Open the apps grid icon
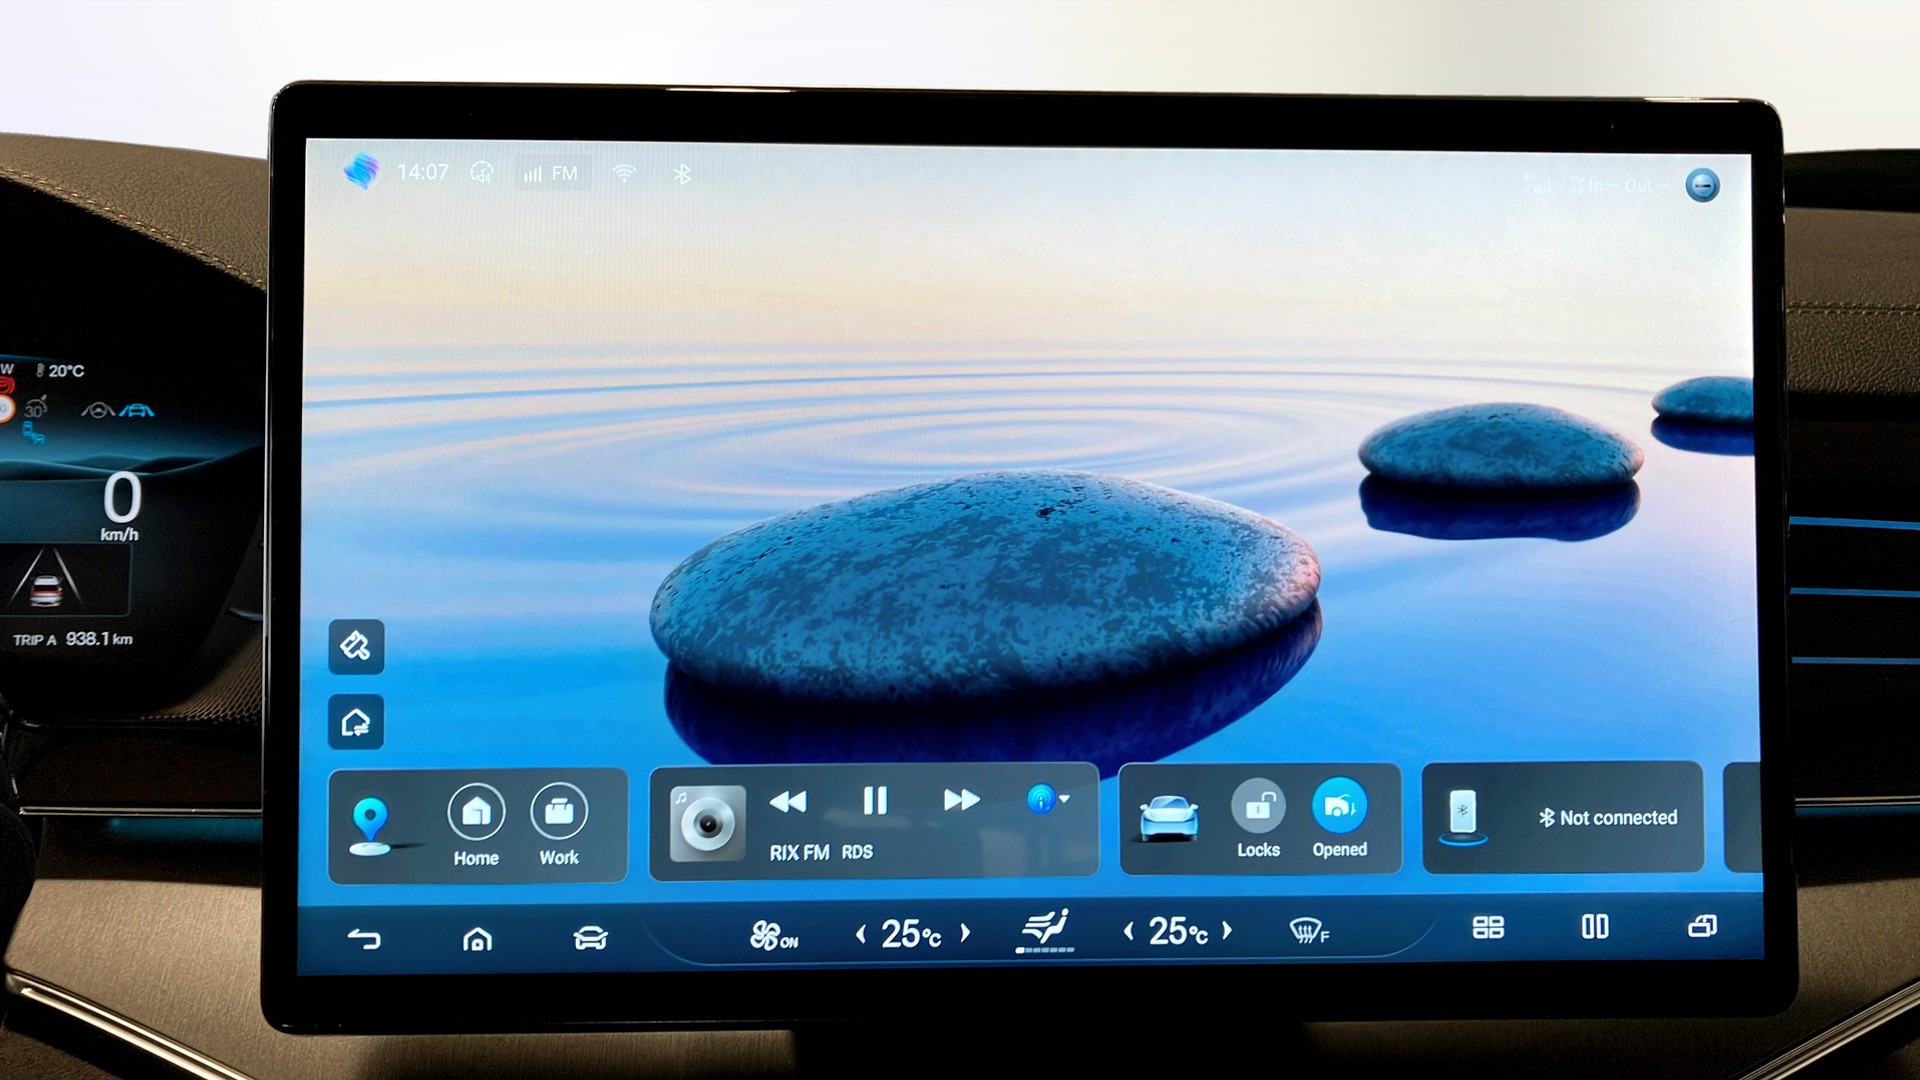The width and height of the screenshot is (1920, 1080). [1488, 927]
